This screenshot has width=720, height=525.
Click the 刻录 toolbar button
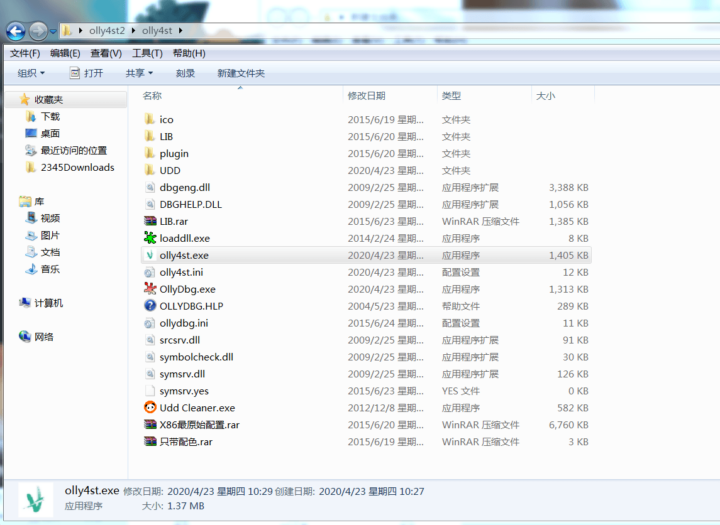[x=185, y=73]
